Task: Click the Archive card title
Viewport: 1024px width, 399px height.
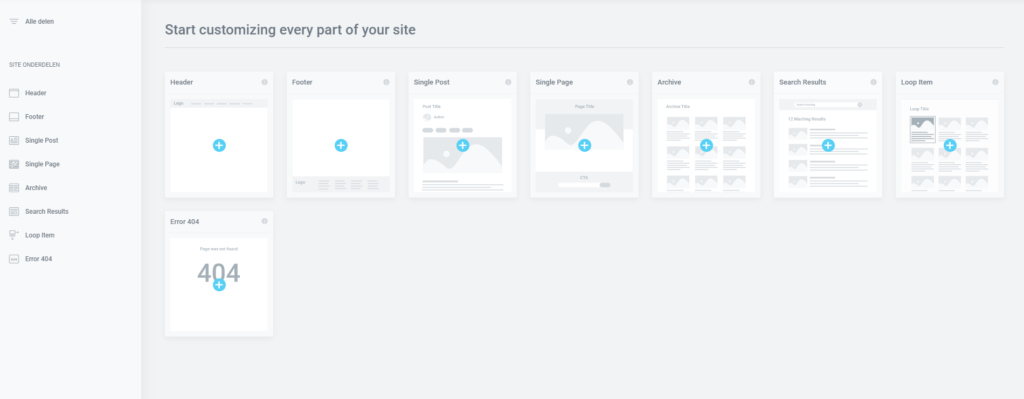Action: [669, 82]
